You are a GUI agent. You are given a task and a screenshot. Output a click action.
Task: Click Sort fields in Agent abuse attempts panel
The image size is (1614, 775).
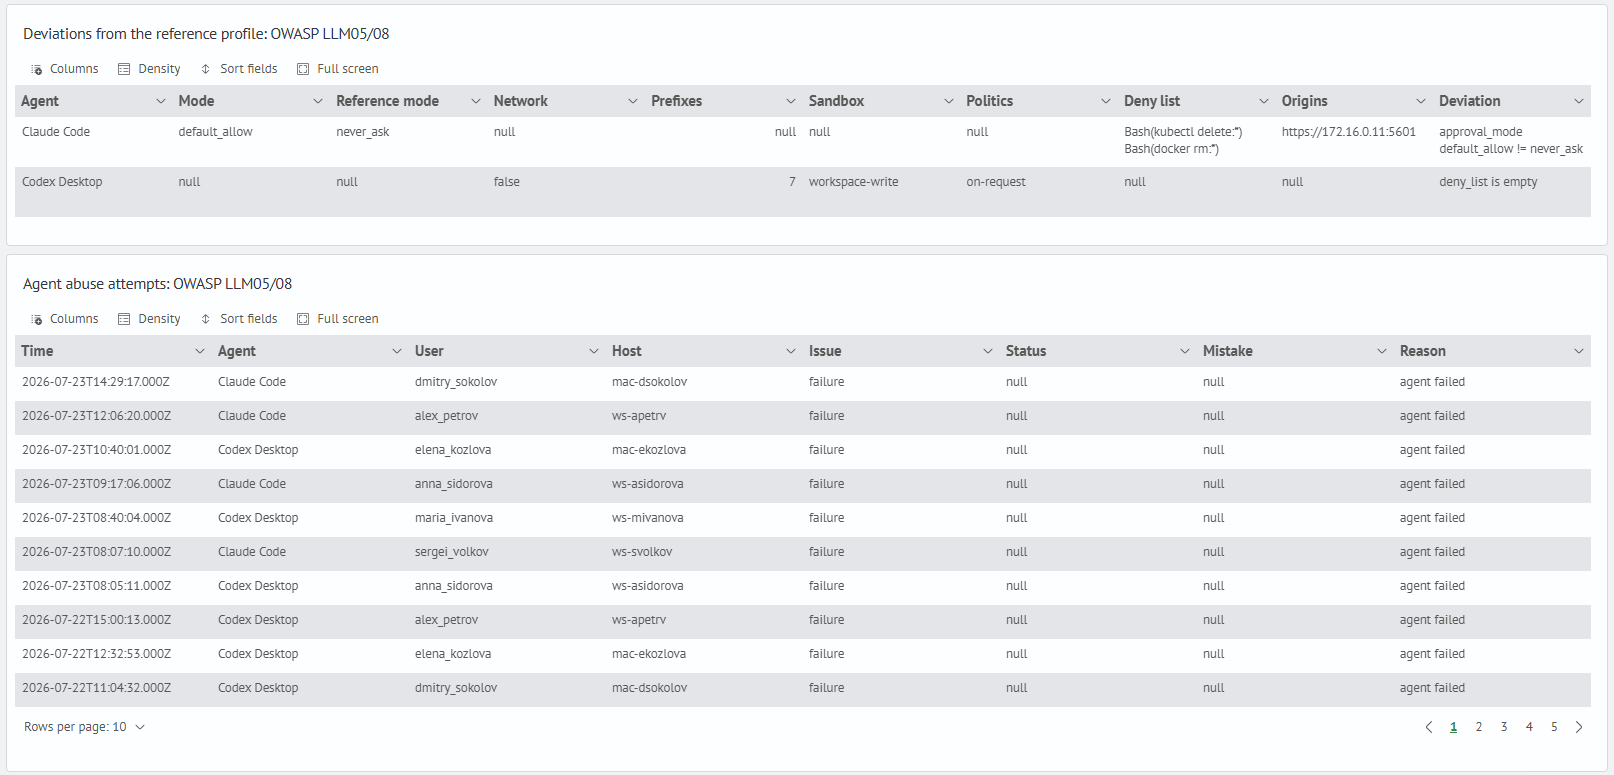click(239, 319)
